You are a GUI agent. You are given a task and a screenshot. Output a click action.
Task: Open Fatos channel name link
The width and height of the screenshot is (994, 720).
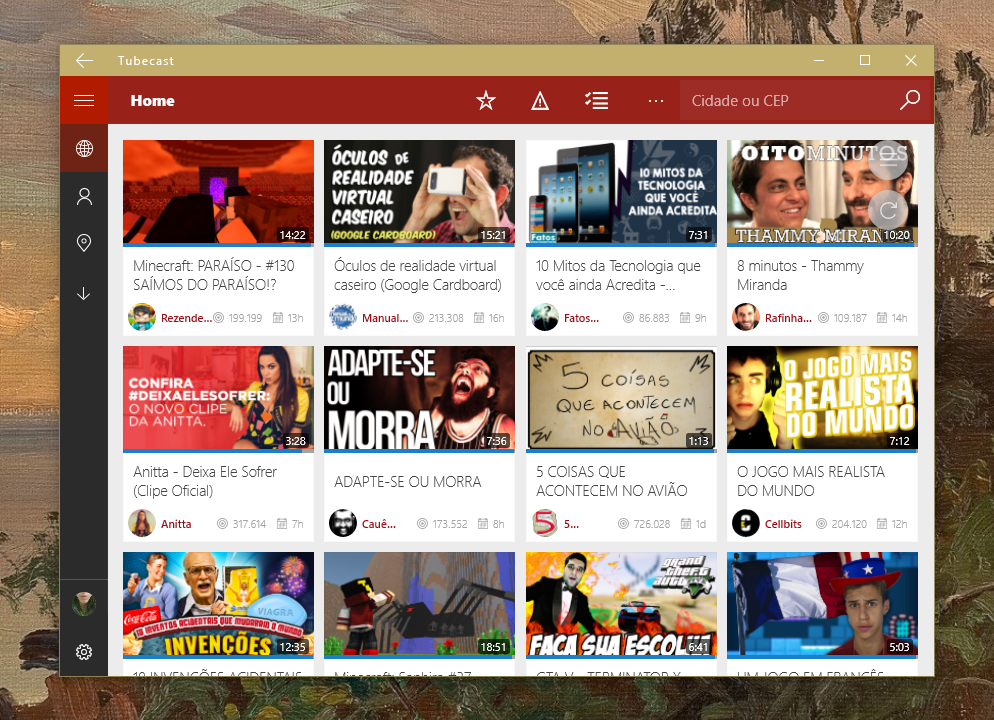click(x=581, y=318)
